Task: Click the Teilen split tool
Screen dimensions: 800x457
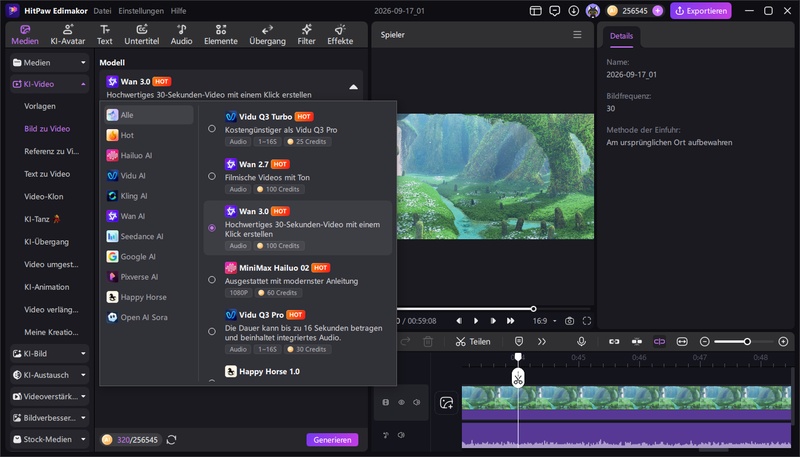Action: 473,341
